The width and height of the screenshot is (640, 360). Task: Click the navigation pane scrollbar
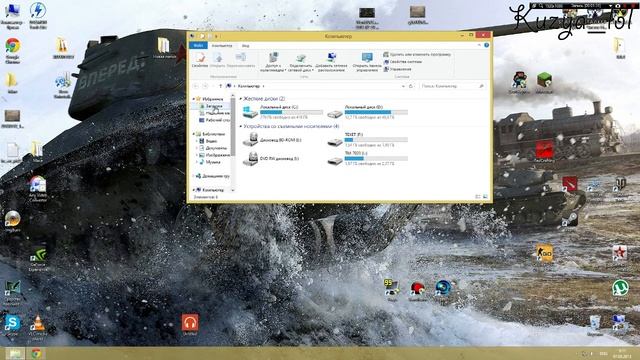click(x=233, y=127)
